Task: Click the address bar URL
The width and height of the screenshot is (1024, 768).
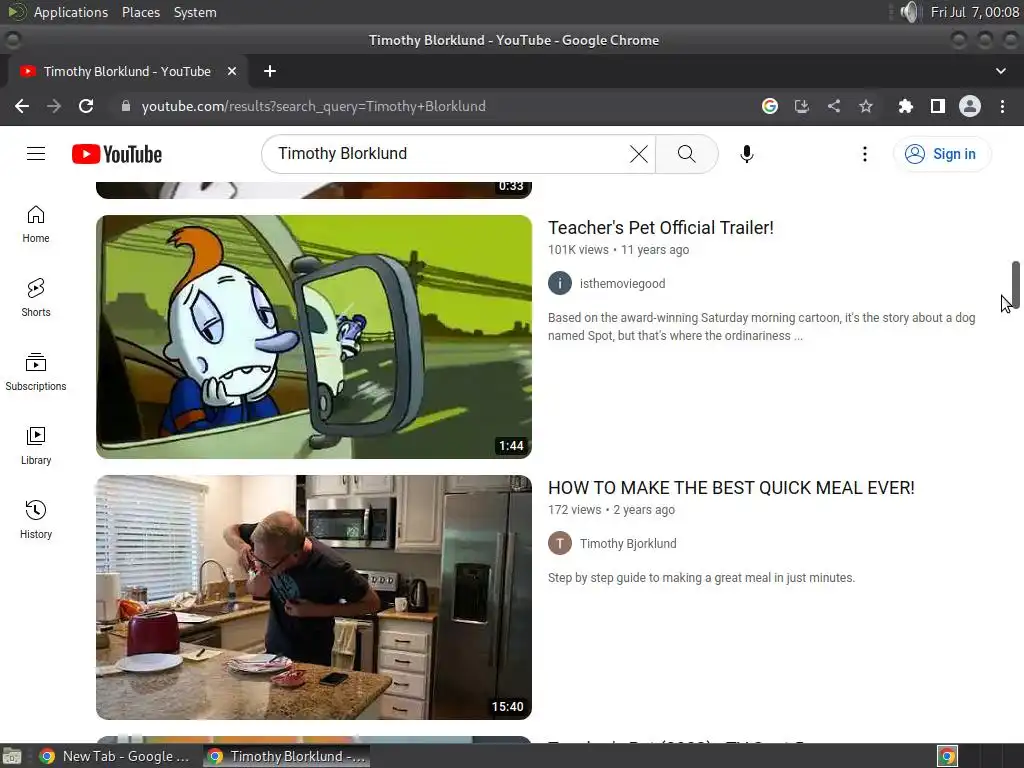Action: [313, 106]
